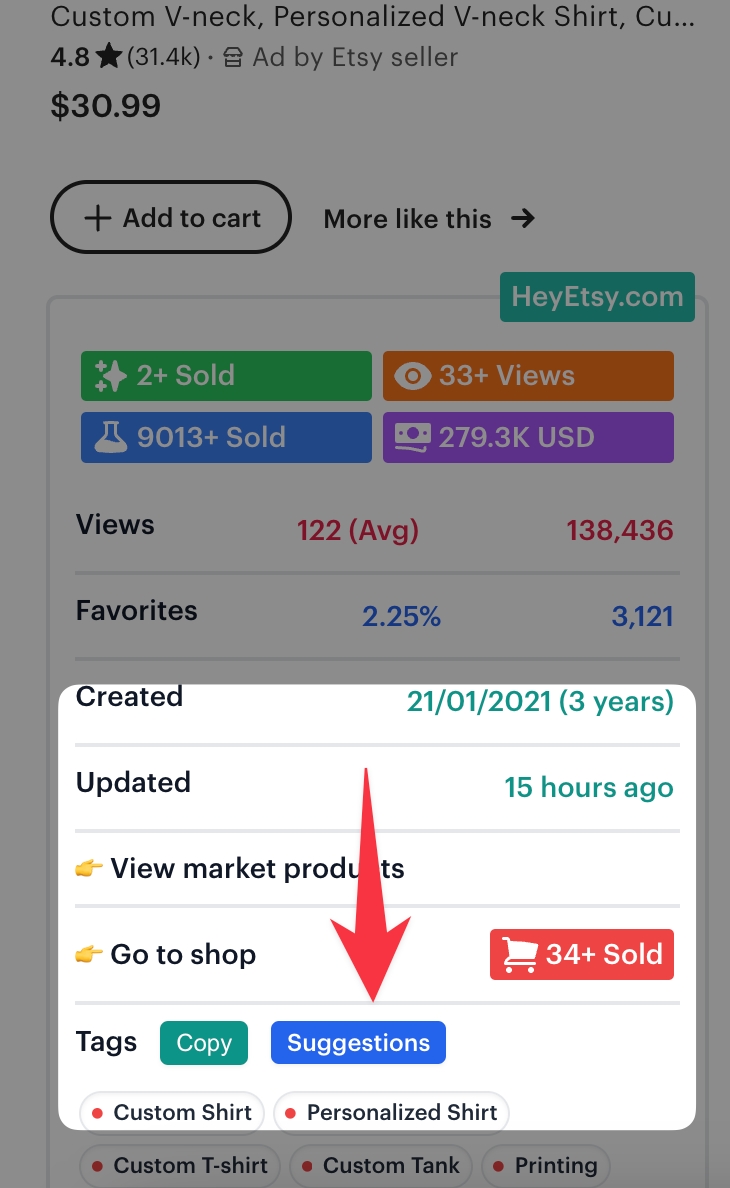Click the flask icon on 9013+ Sold badge
Screen dimensions: 730x1188
point(109,438)
